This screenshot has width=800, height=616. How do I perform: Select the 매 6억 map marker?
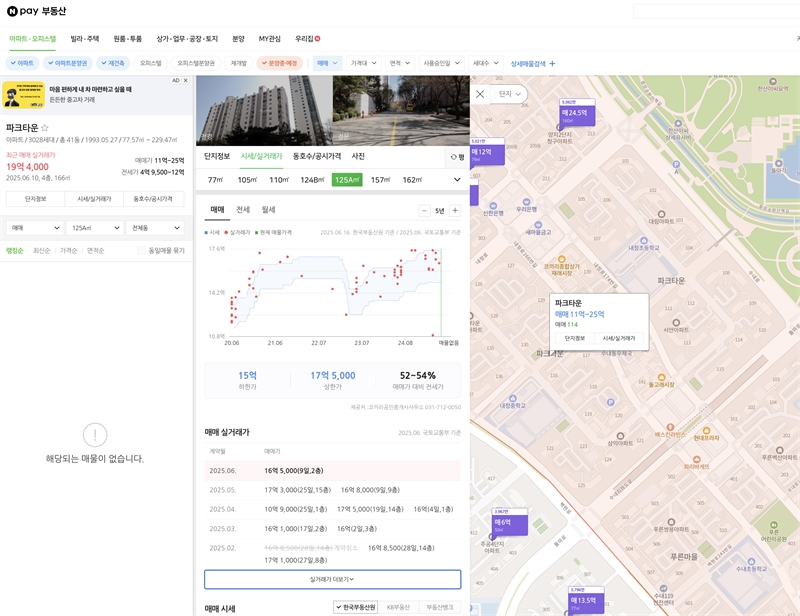pyautogui.click(x=502, y=523)
